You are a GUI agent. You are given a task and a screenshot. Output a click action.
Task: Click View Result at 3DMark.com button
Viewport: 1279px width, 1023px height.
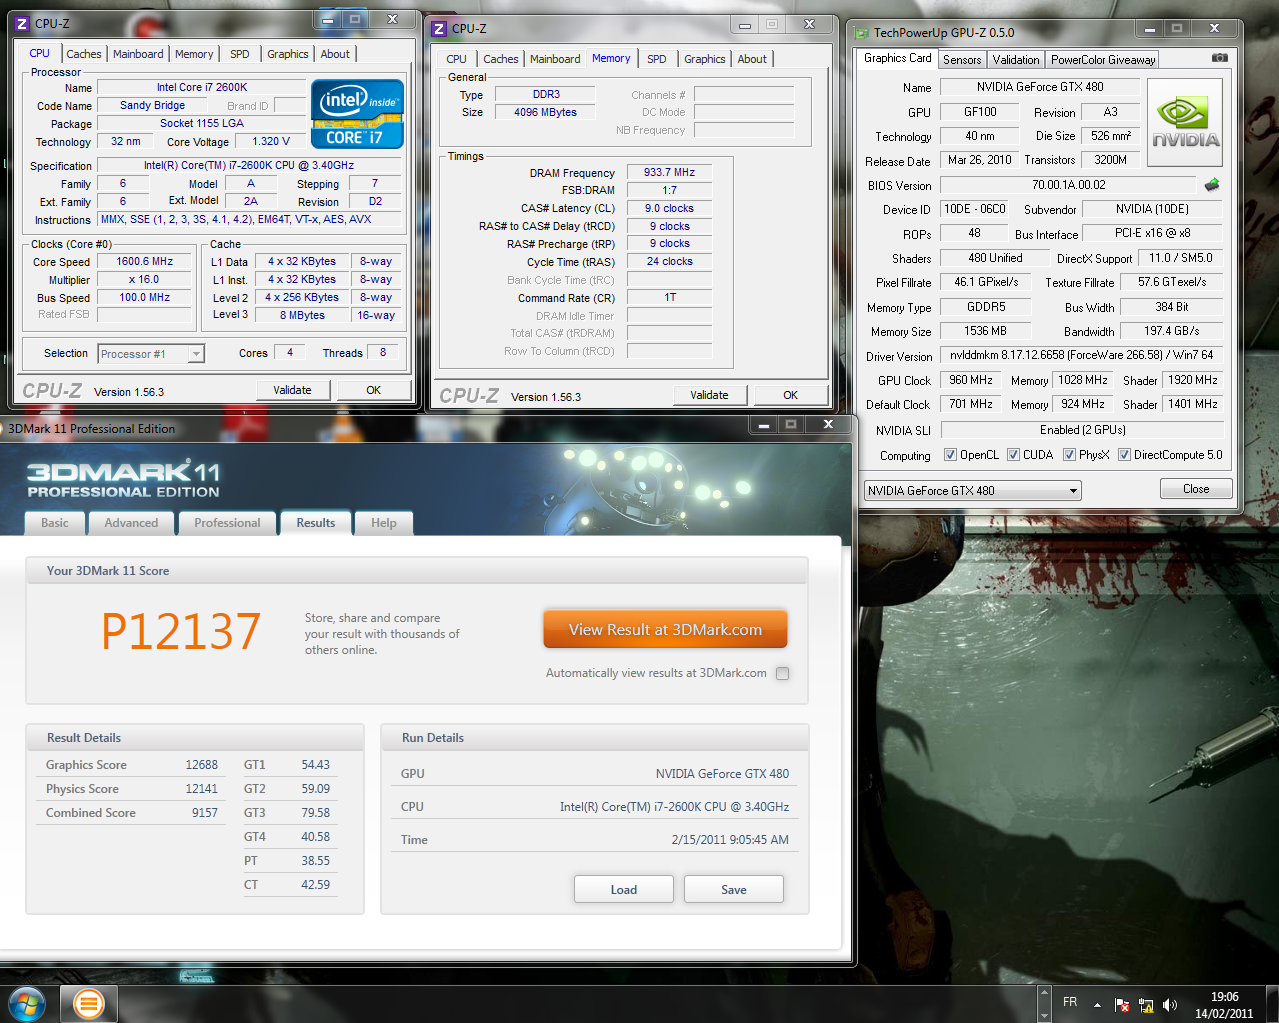[666, 630]
